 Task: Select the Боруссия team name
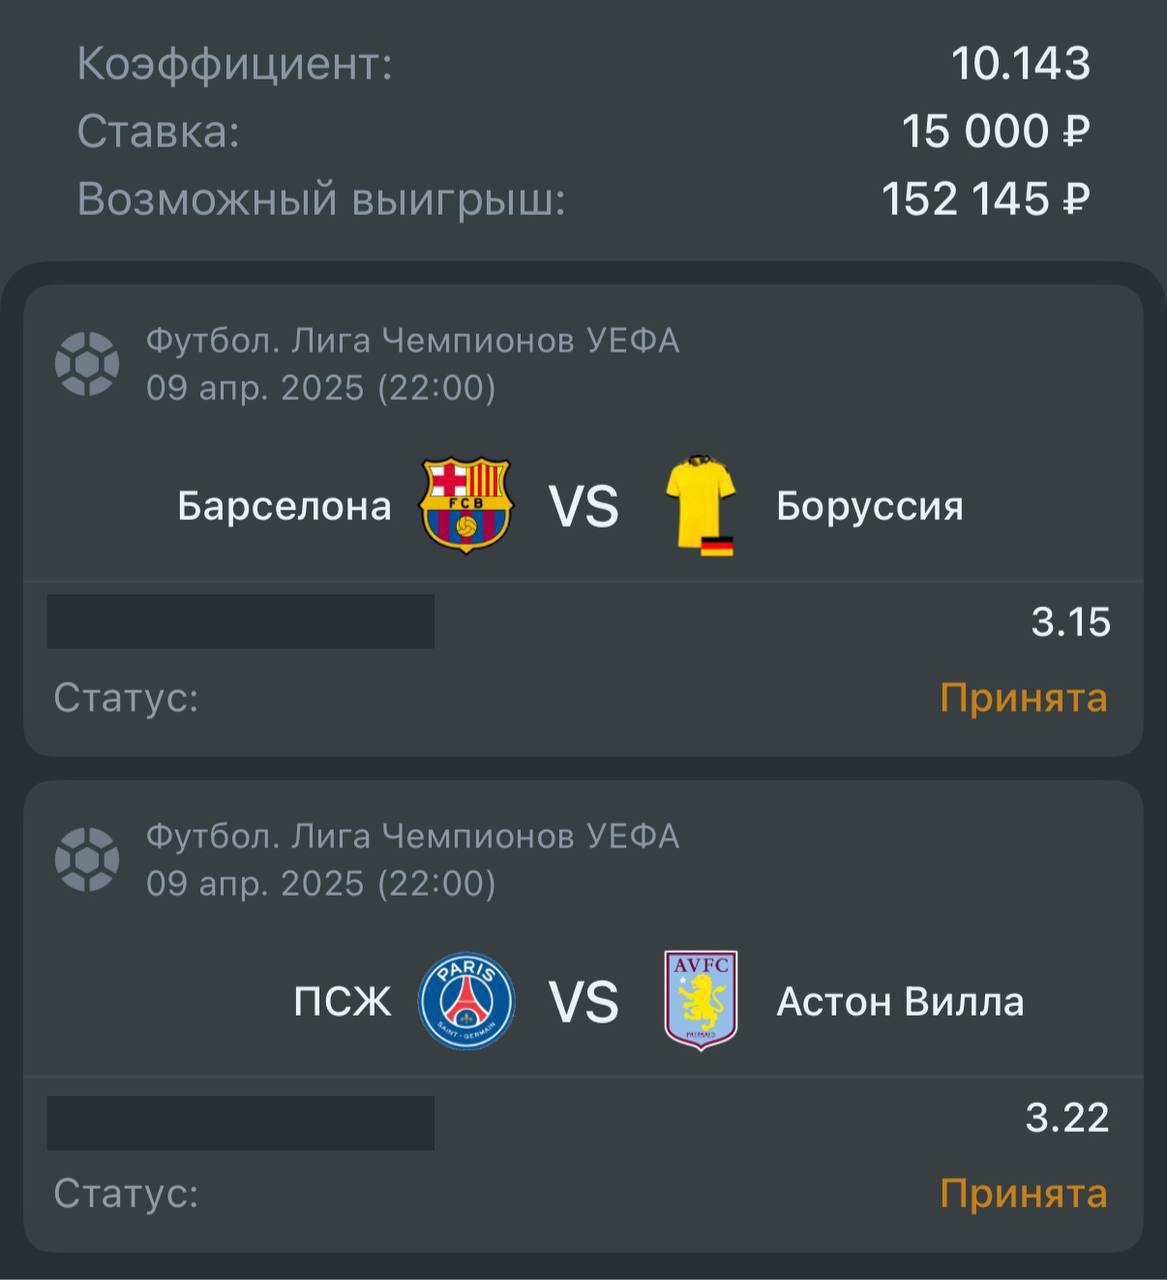coord(870,506)
